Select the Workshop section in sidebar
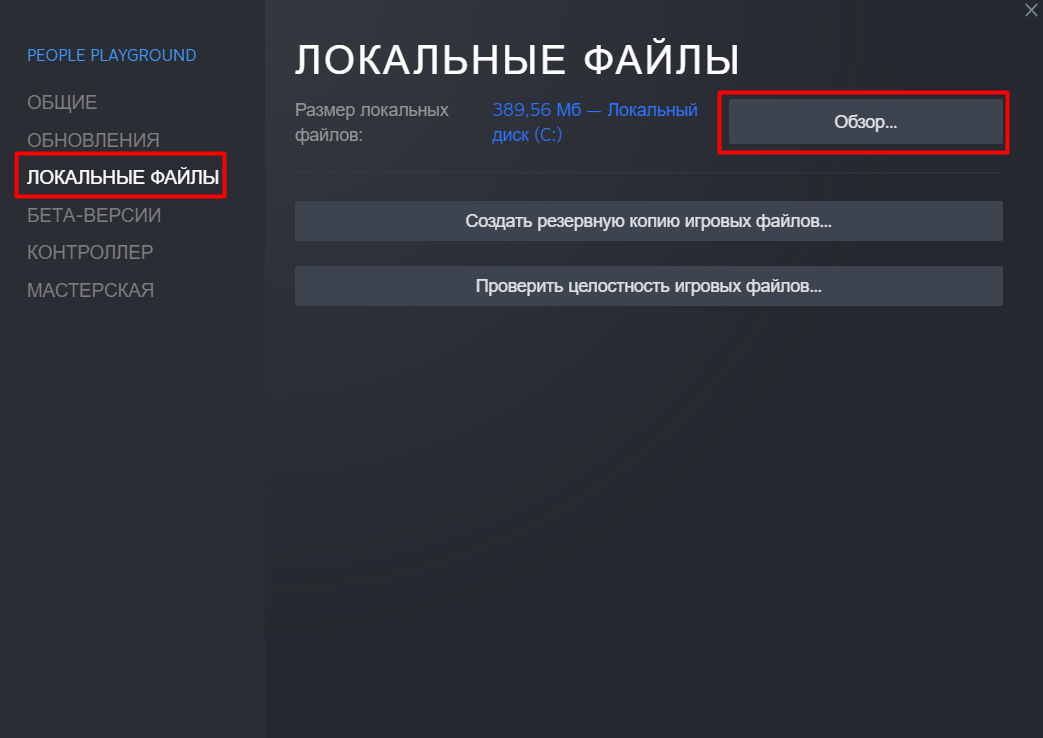This screenshot has width=1043, height=738. click(90, 290)
